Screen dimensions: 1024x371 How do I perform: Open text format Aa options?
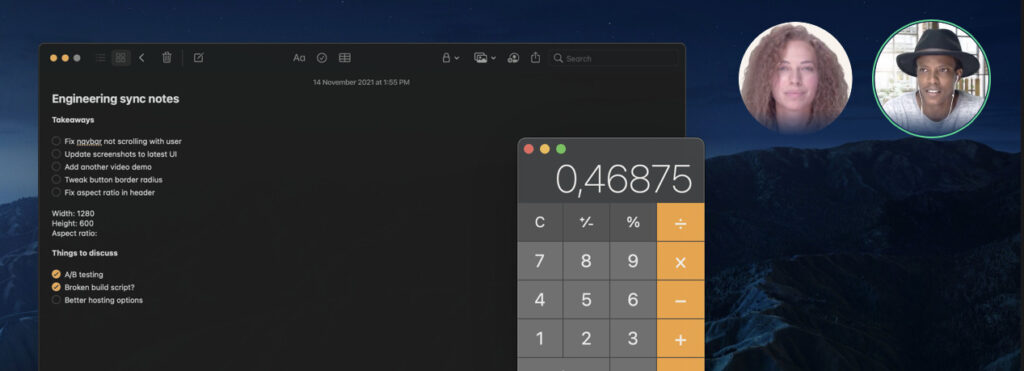[x=299, y=58]
